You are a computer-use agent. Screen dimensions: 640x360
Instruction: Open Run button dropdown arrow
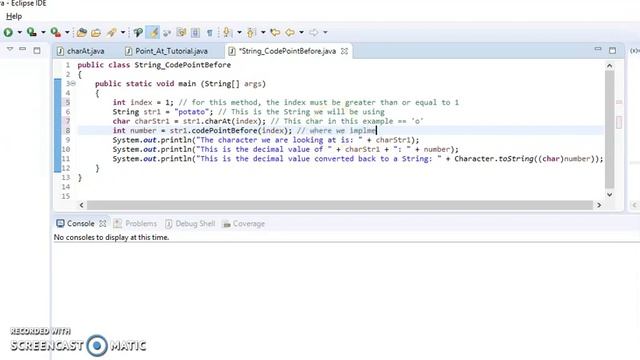(19, 32)
